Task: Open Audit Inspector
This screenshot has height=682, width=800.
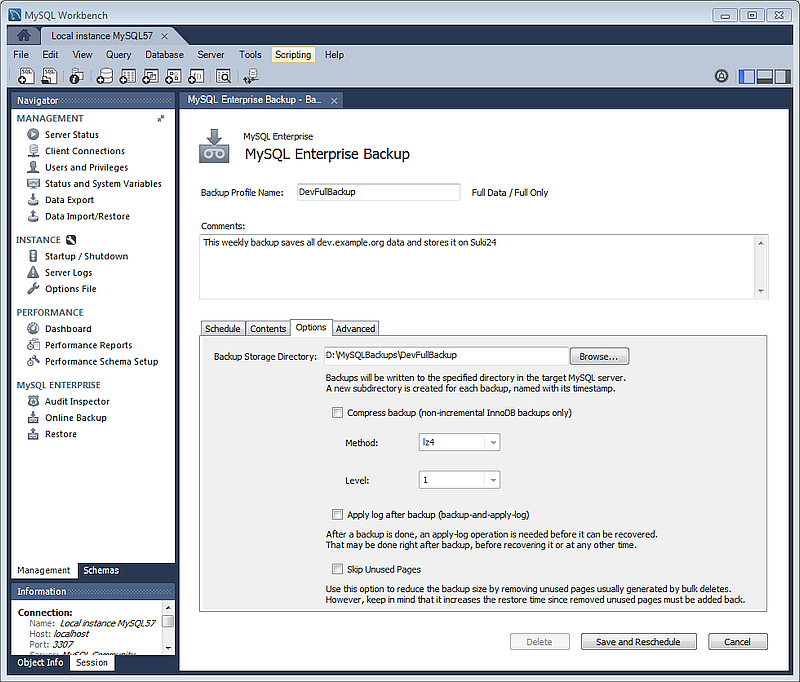Action: [x=77, y=401]
